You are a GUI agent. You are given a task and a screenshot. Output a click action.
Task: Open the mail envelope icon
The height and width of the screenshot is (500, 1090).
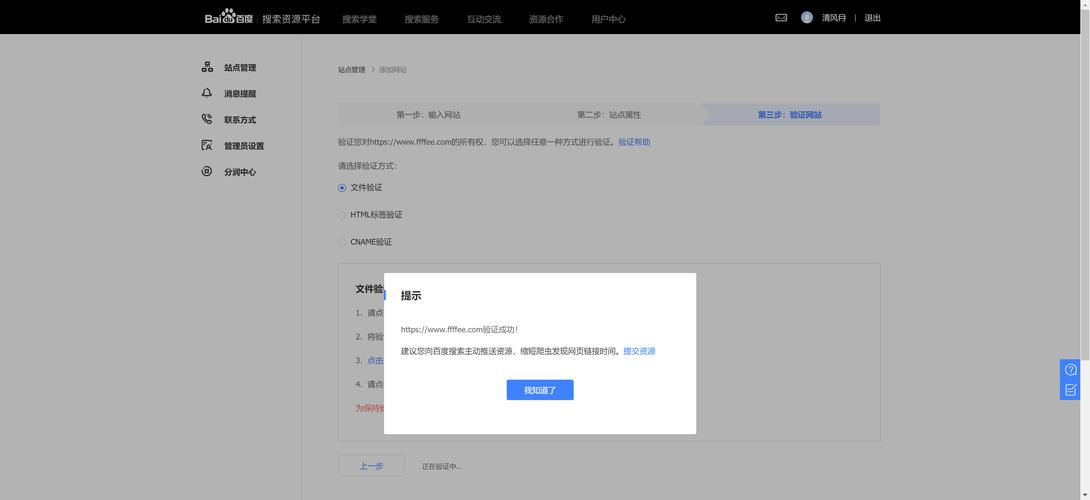click(781, 18)
